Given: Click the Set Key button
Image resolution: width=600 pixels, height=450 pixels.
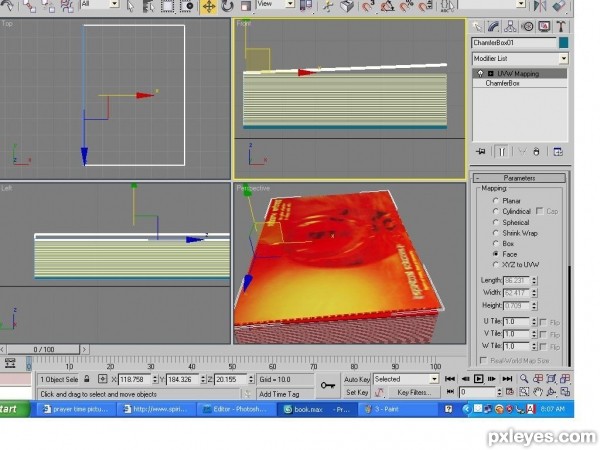Looking at the screenshot, I should pyautogui.click(x=357, y=392).
